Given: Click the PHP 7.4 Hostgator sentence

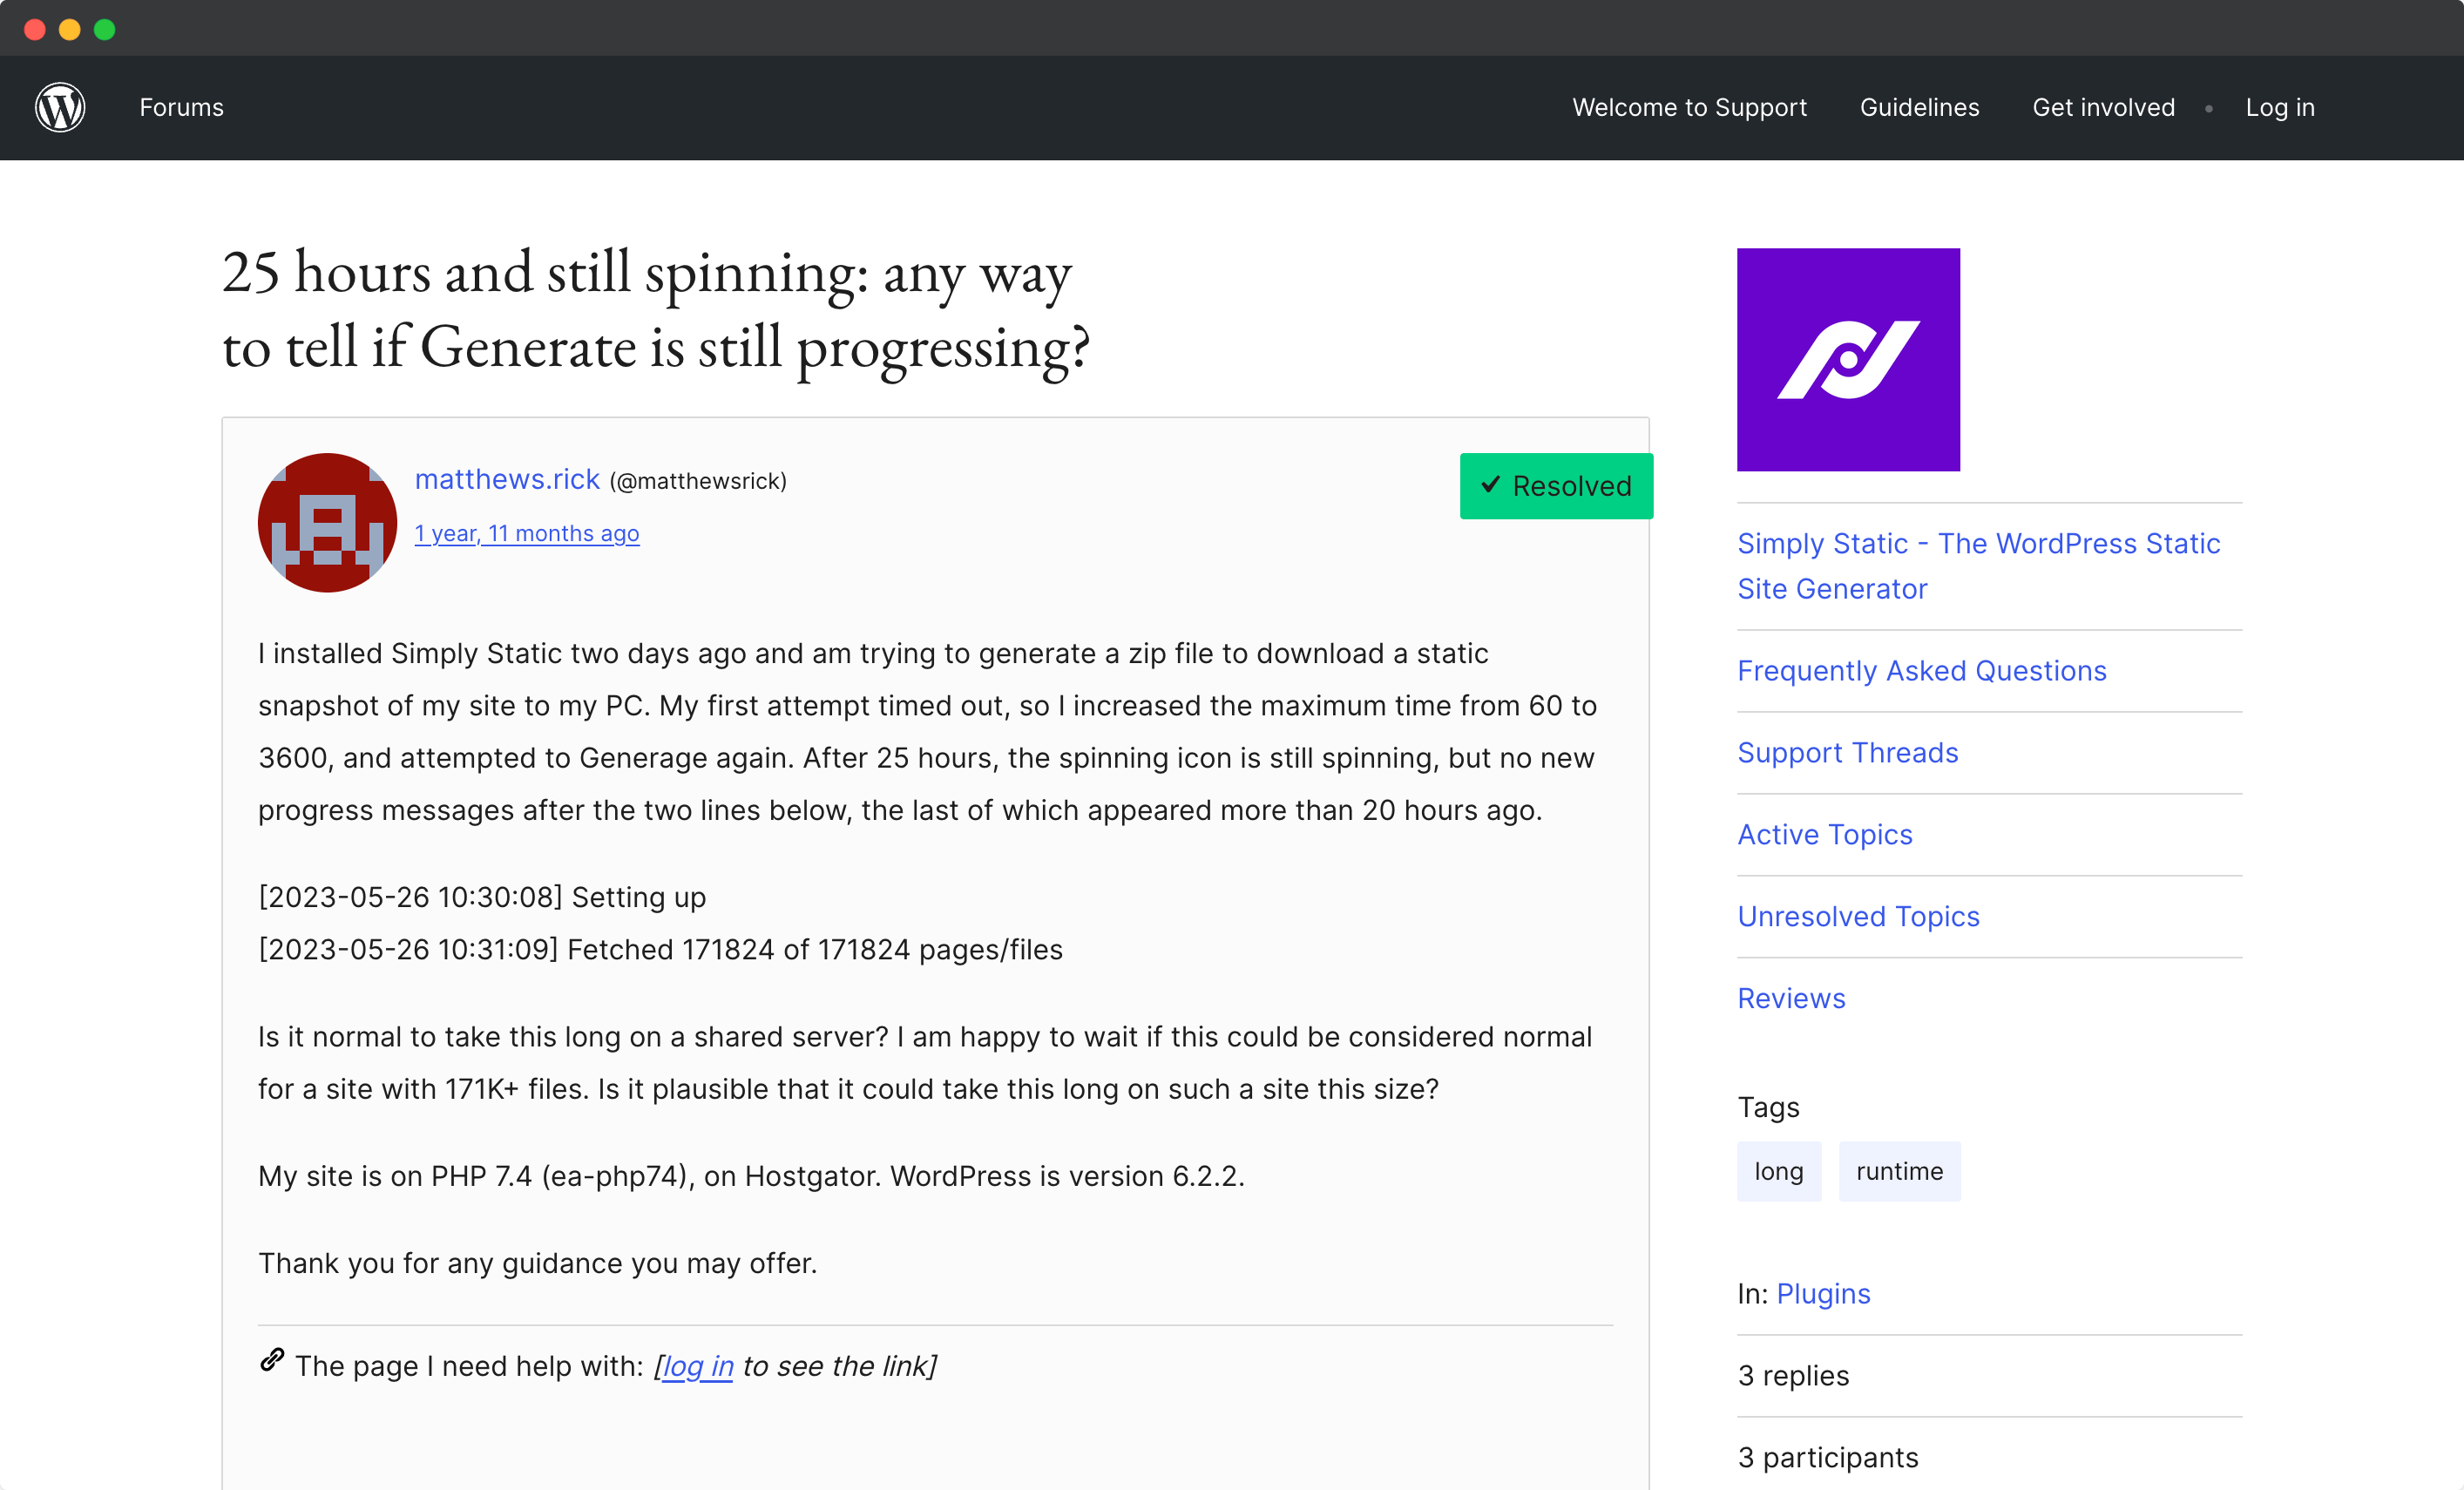Looking at the screenshot, I should [x=751, y=1176].
